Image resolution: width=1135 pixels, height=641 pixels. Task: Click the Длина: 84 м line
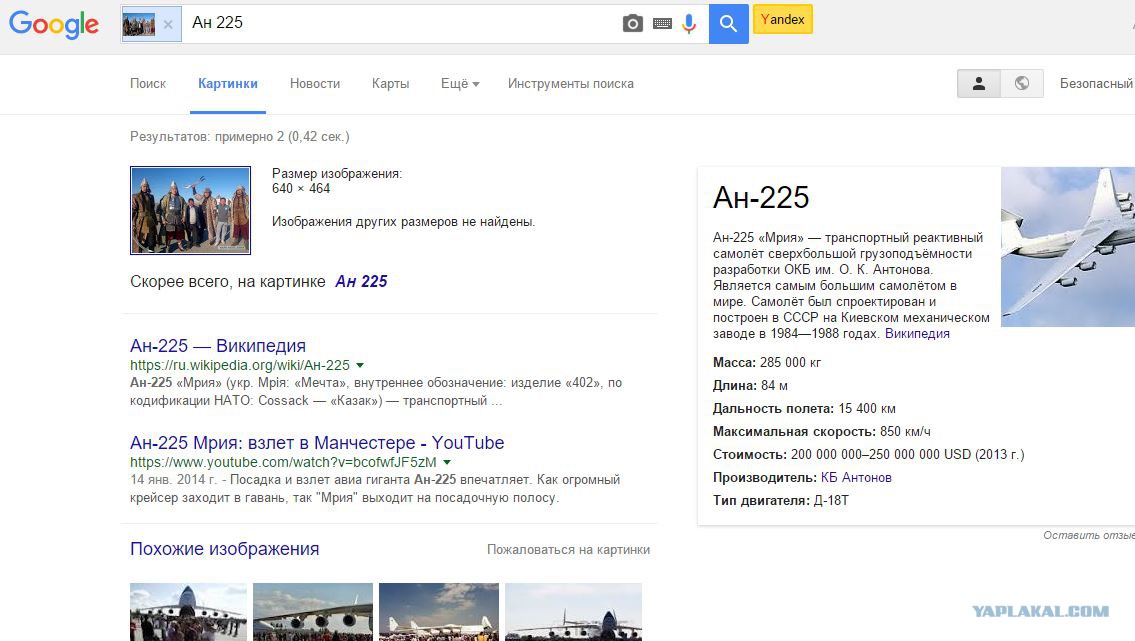751,386
